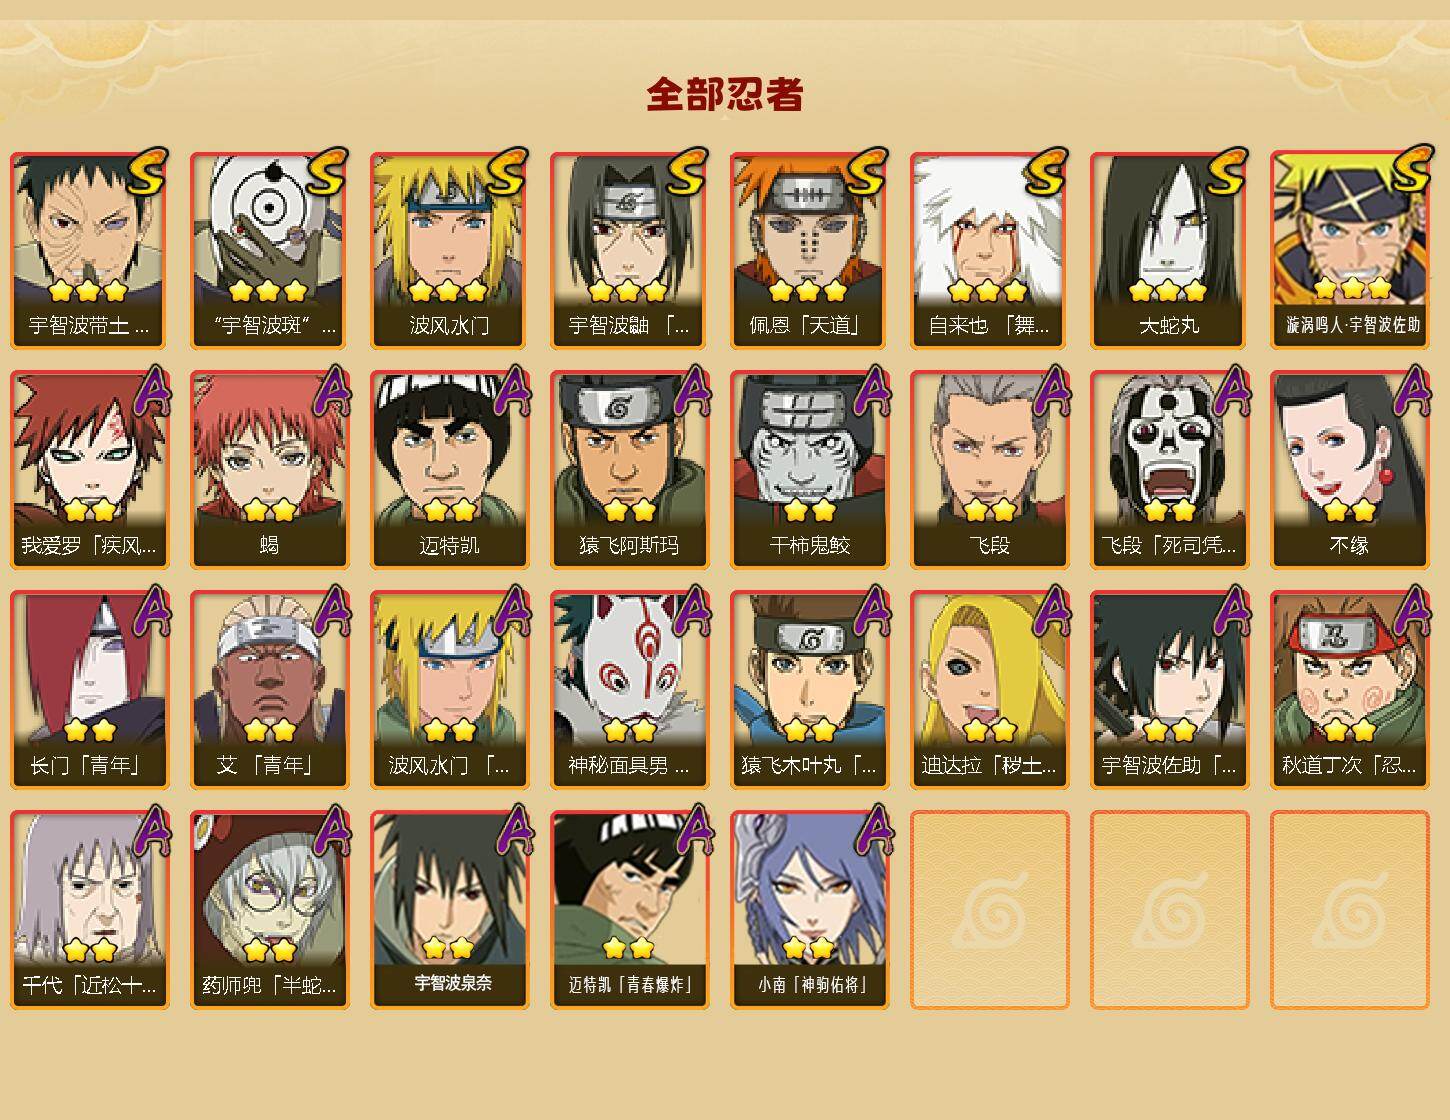
Task: Click the 迪达拉 blonde ninja card
Action: (989, 690)
